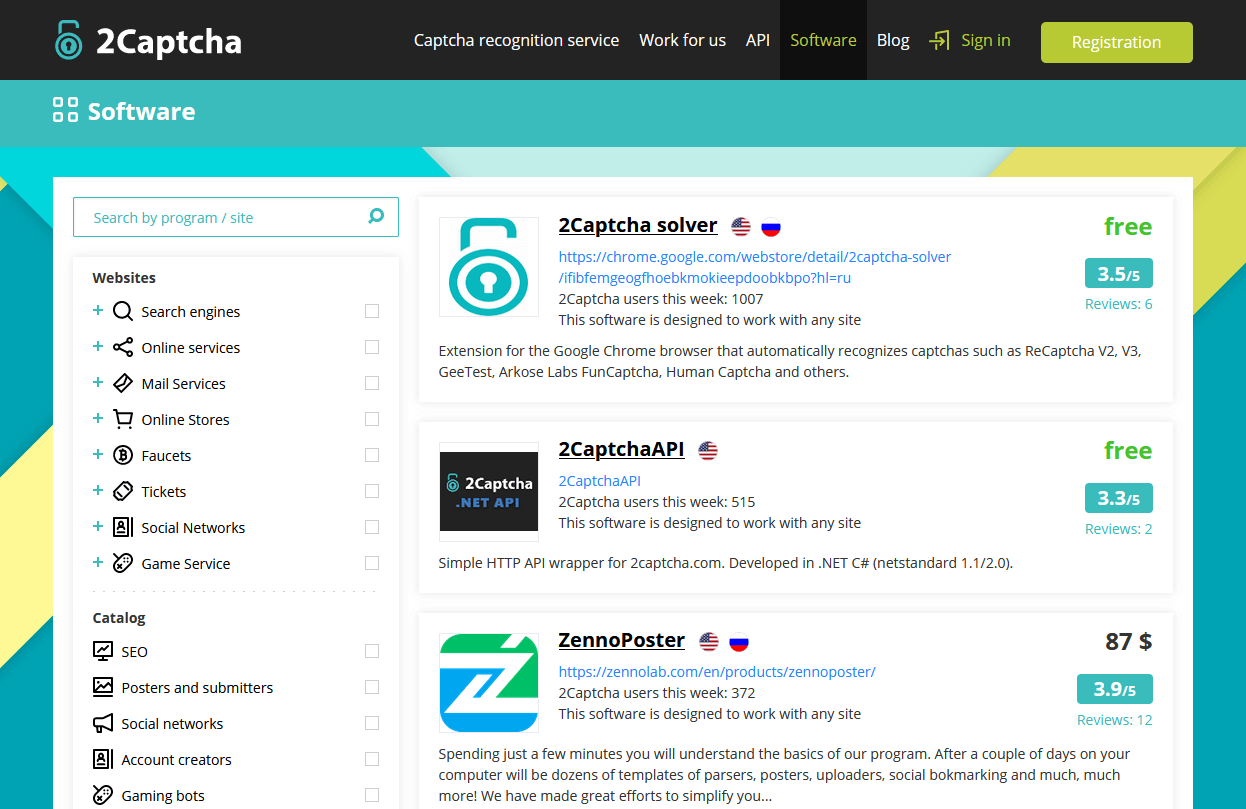Screen dimensions: 1246x809
Task: Click the Account creators icon
Action: 103,759
